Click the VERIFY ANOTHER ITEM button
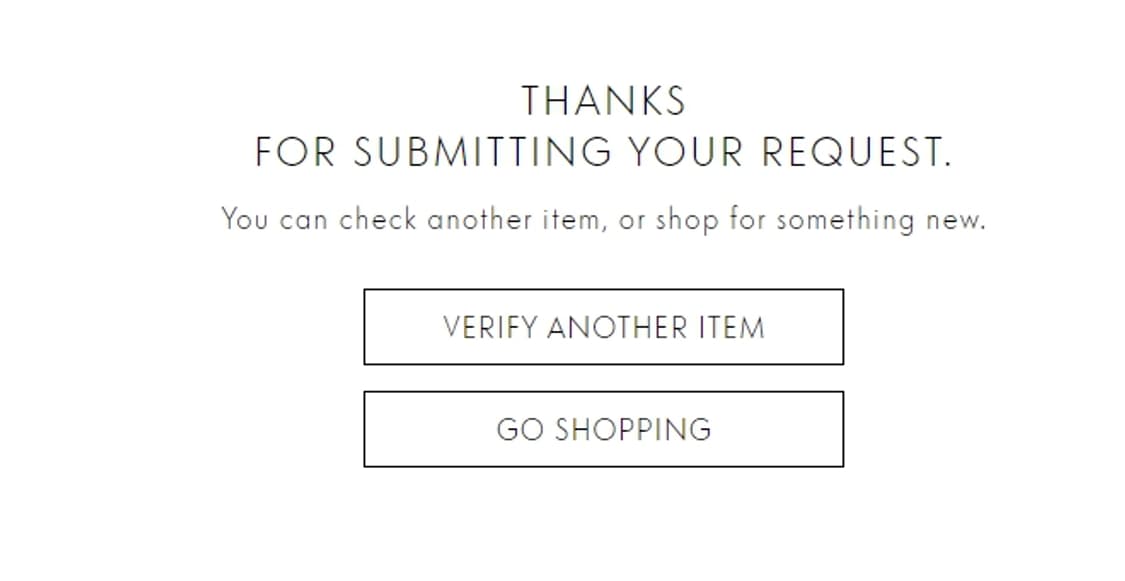 [x=603, y=327]
